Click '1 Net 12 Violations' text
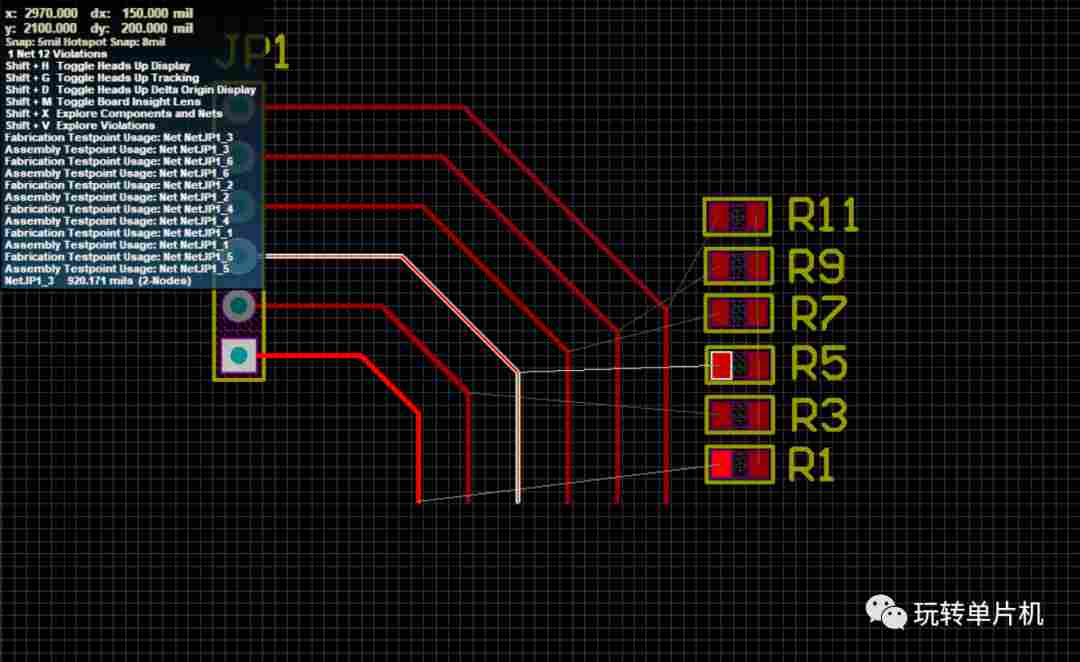This screenshot has width=1080, height=662. click(57, 54)
